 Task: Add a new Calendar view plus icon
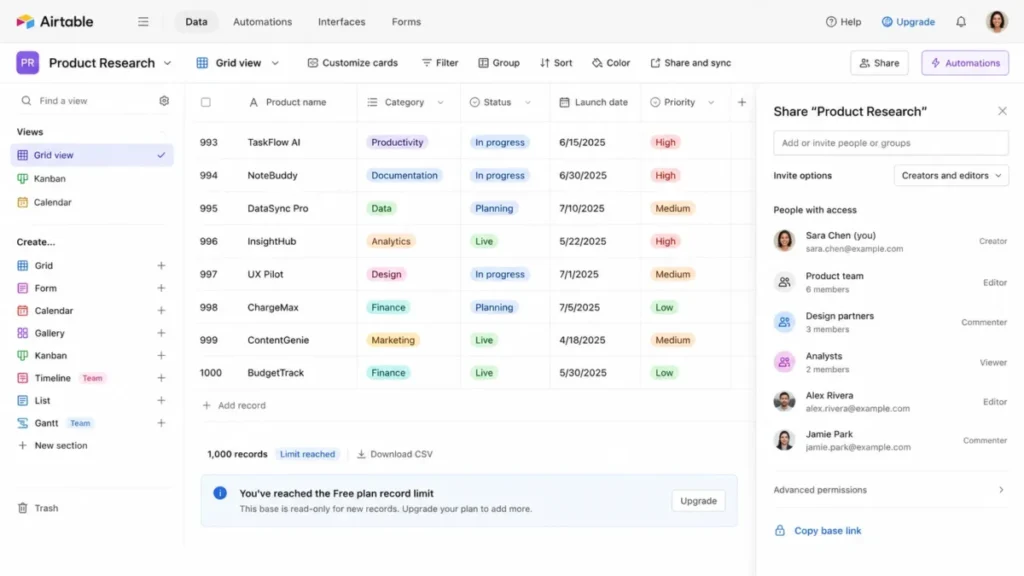pyautogui.click(x=161, y=311)
